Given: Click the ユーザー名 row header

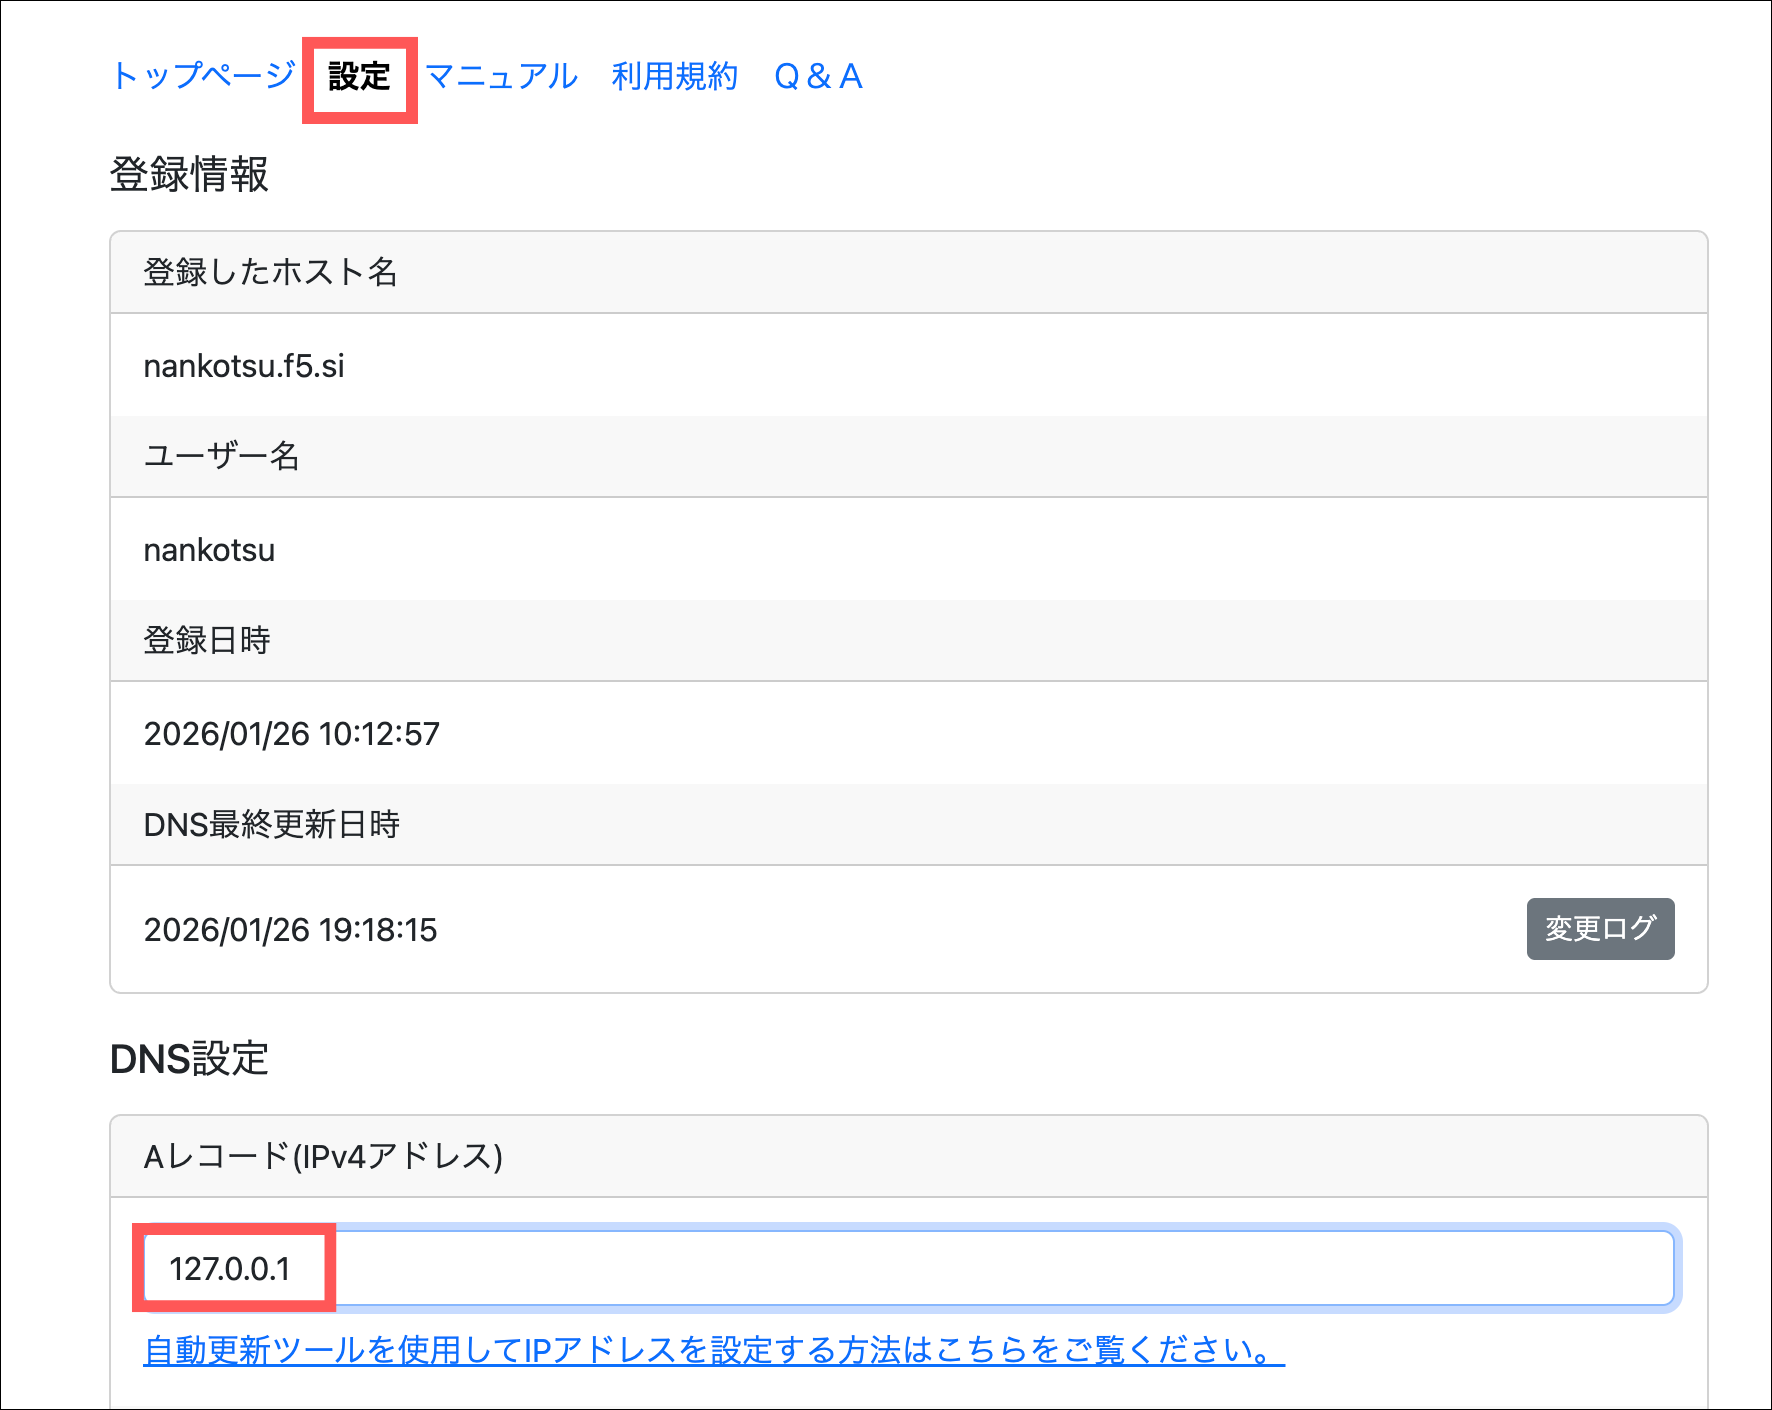Looking at the screenshot, I should click(x=221, y=456).
